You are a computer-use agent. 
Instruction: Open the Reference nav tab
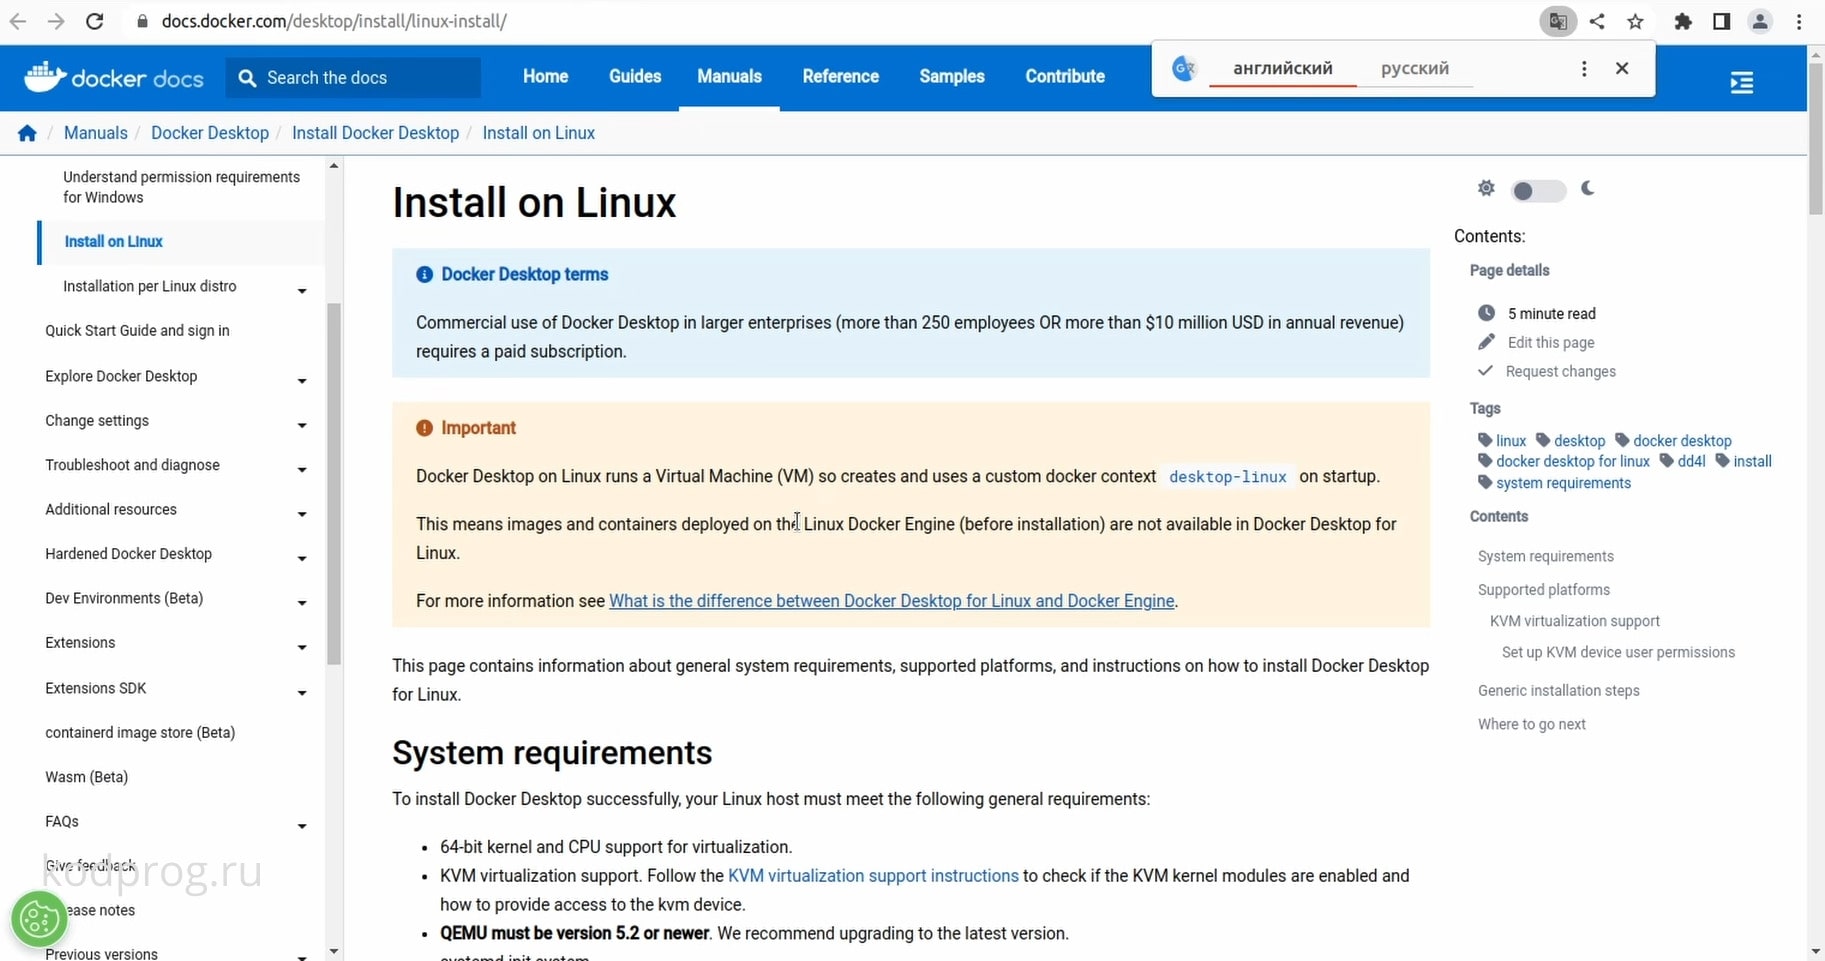point(840,76)
